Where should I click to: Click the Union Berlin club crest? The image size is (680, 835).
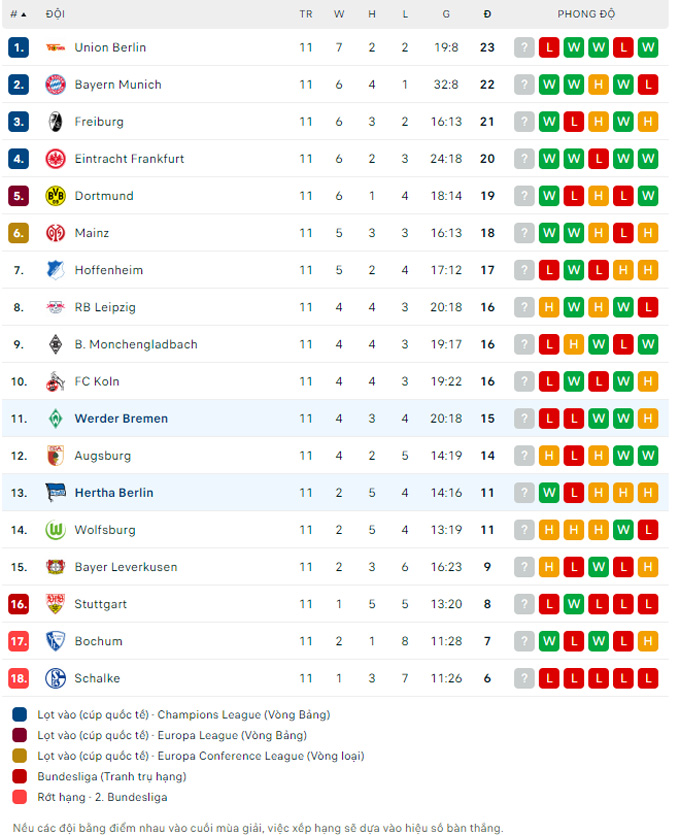[x=55, y=47]
